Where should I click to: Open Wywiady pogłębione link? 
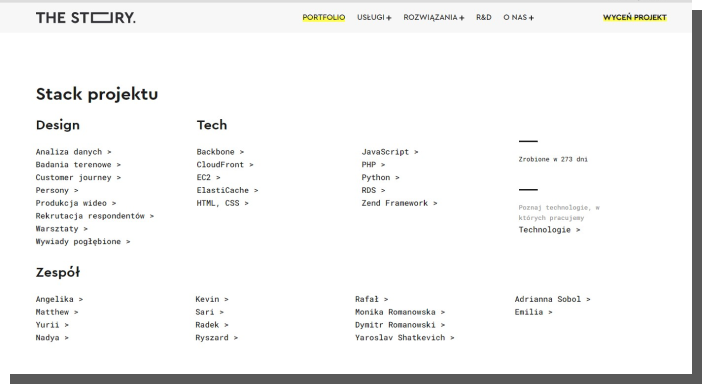[83, 242]
